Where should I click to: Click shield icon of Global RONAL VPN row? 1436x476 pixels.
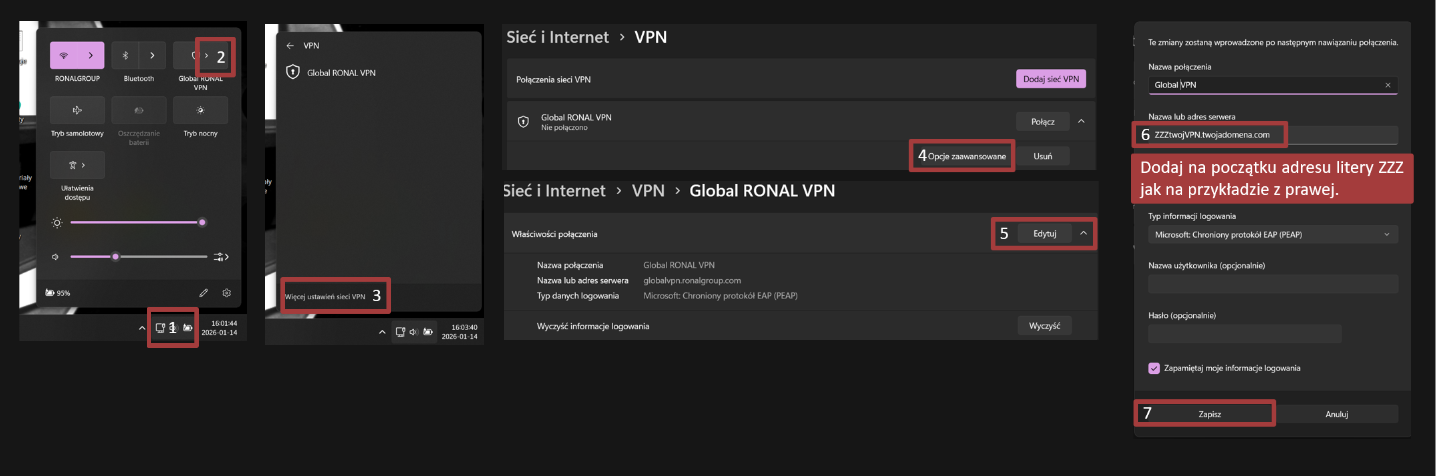(x=523, y=121)
